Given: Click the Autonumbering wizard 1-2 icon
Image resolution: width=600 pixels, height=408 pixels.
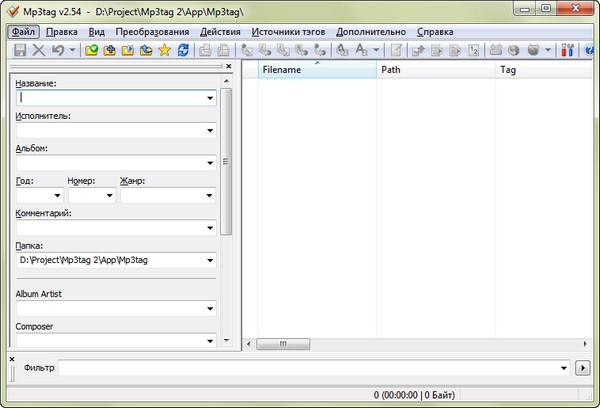Looking at the screenshot, I should pos(474,50).
